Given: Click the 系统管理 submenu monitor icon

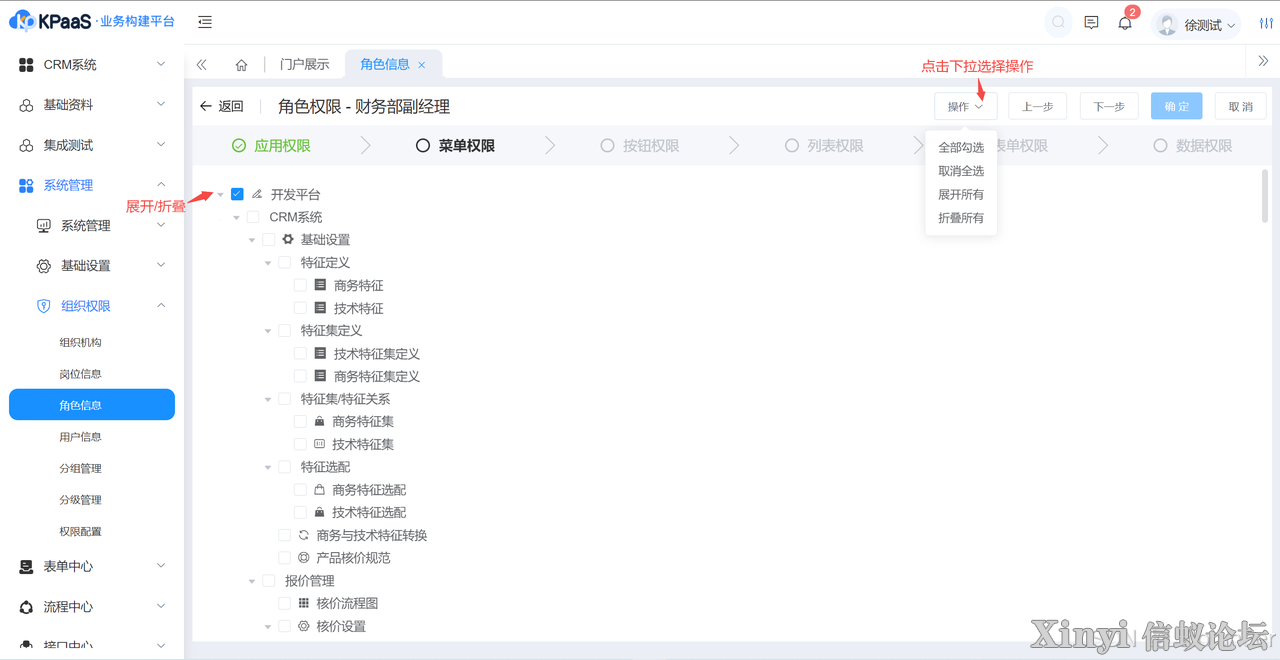Looking at the screenshot, I should (x=44, y=226).
